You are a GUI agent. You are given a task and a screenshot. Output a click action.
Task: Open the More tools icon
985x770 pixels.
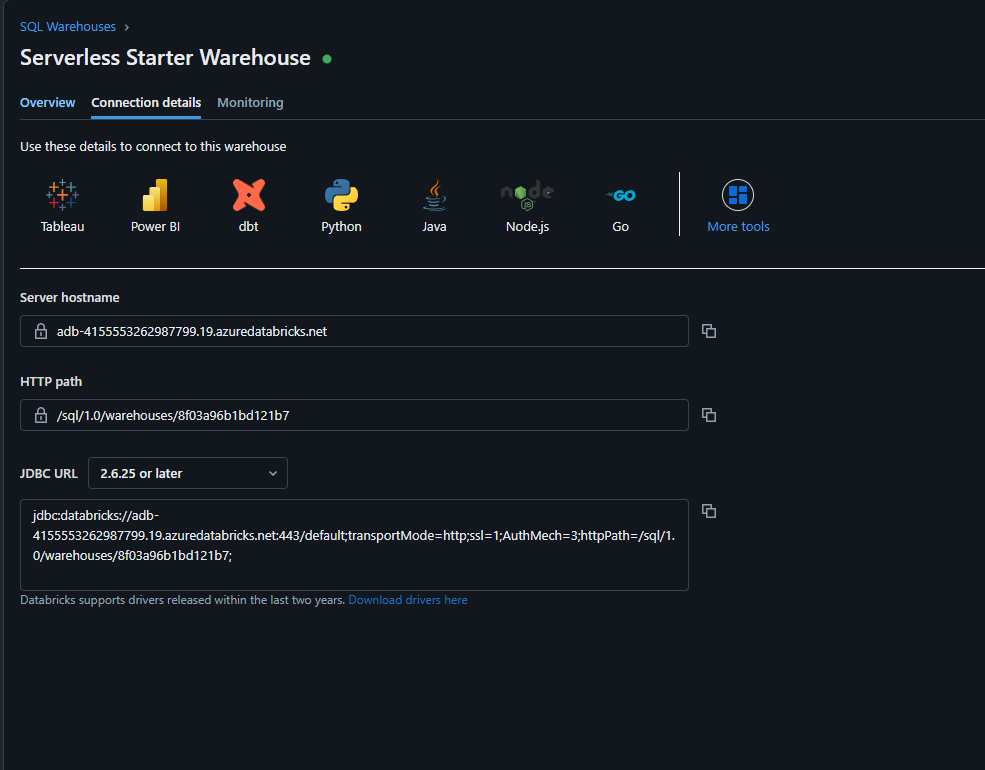[x=738, y=196]
